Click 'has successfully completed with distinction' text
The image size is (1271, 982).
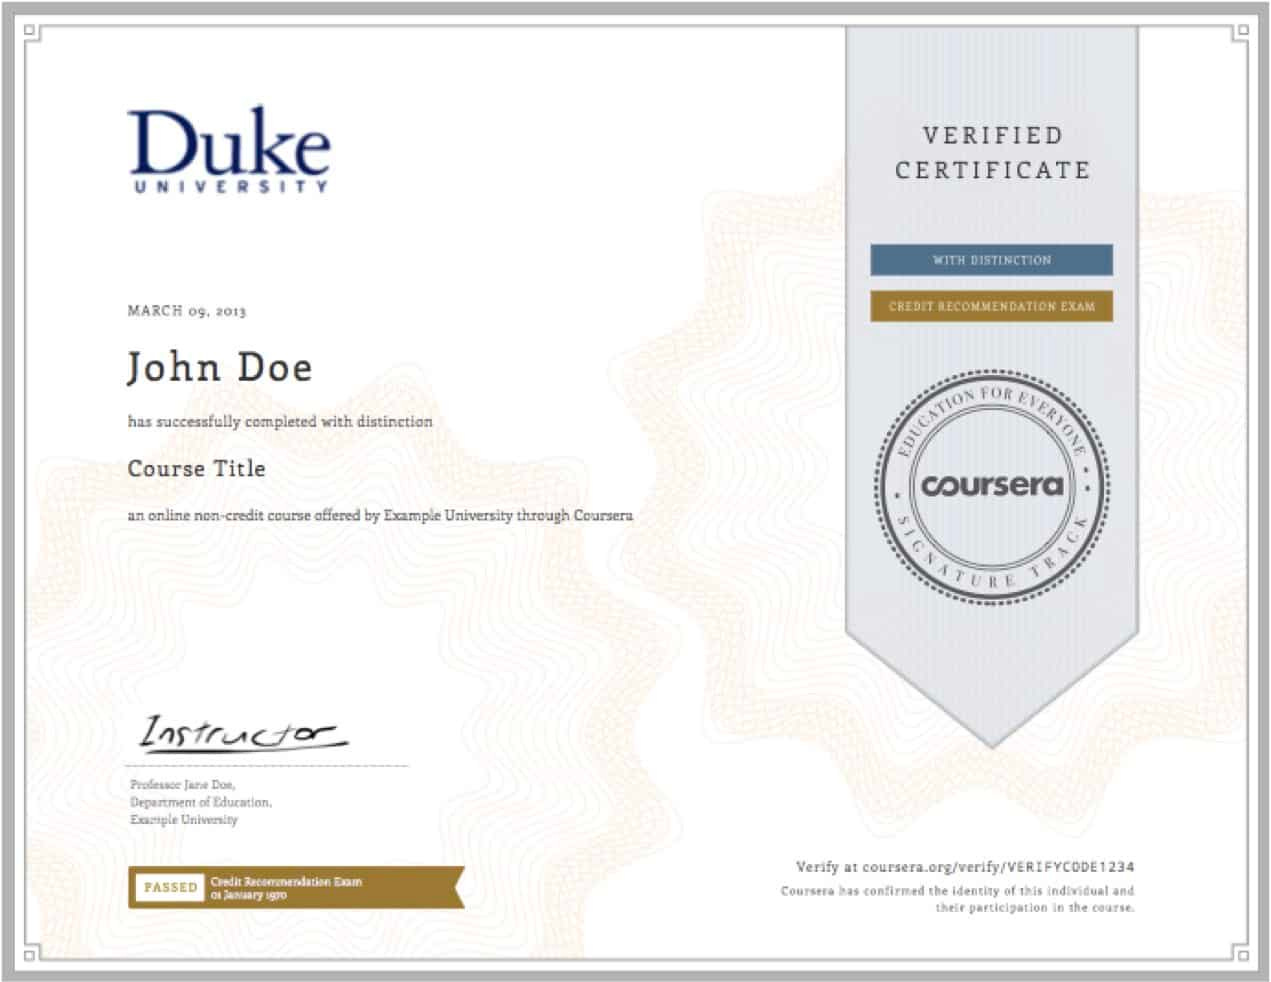(280, 422)
